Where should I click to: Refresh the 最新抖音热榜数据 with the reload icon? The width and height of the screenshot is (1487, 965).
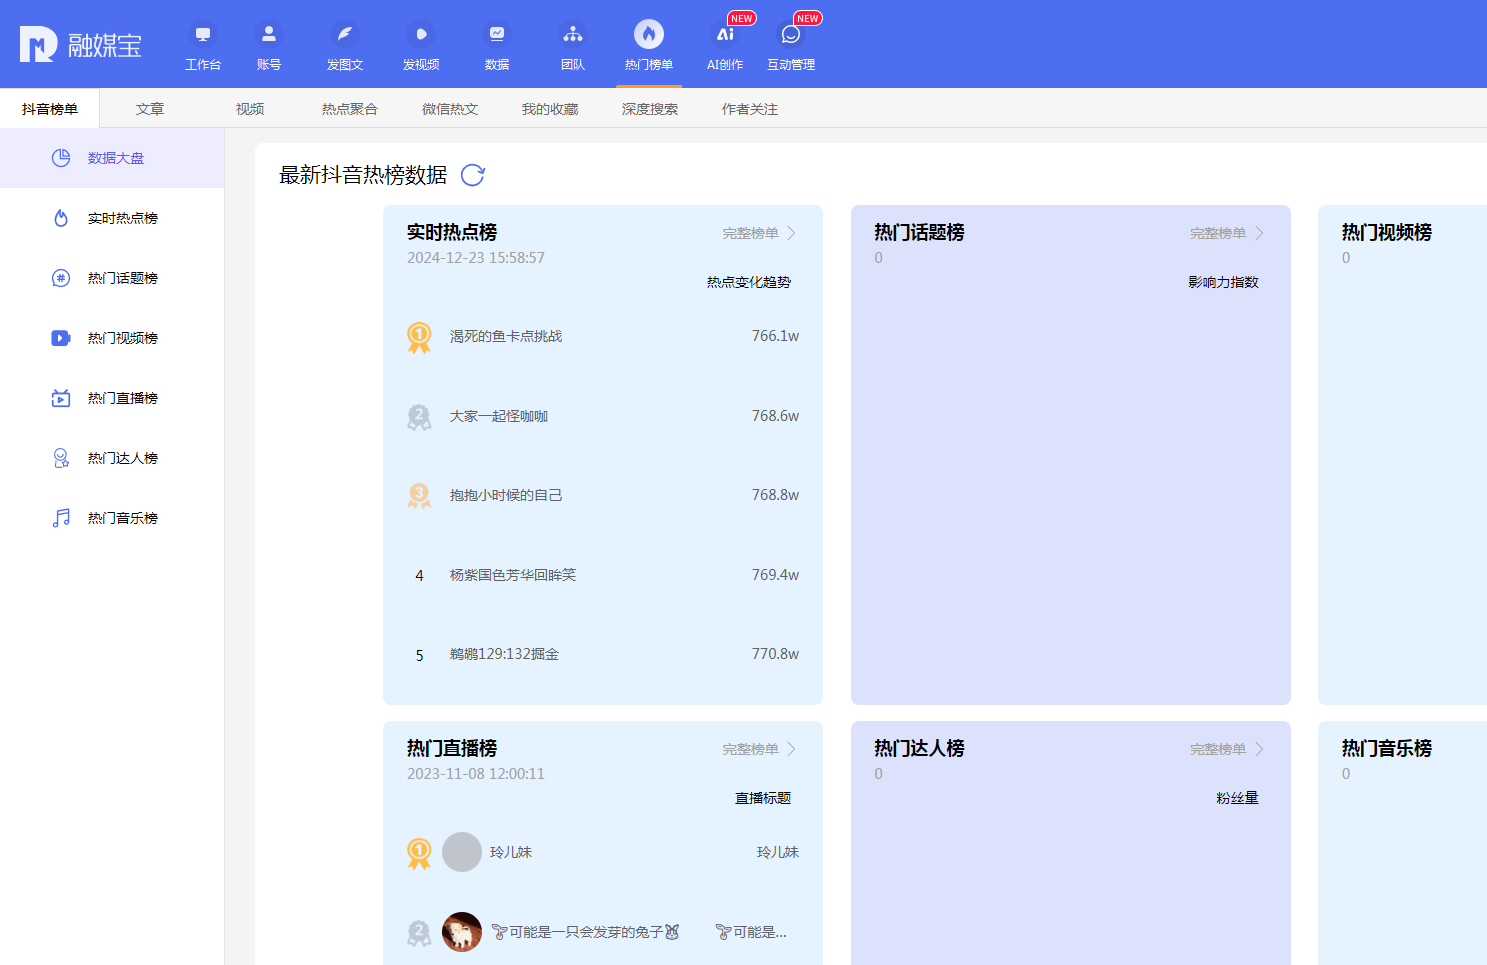(x=473, y=176)
